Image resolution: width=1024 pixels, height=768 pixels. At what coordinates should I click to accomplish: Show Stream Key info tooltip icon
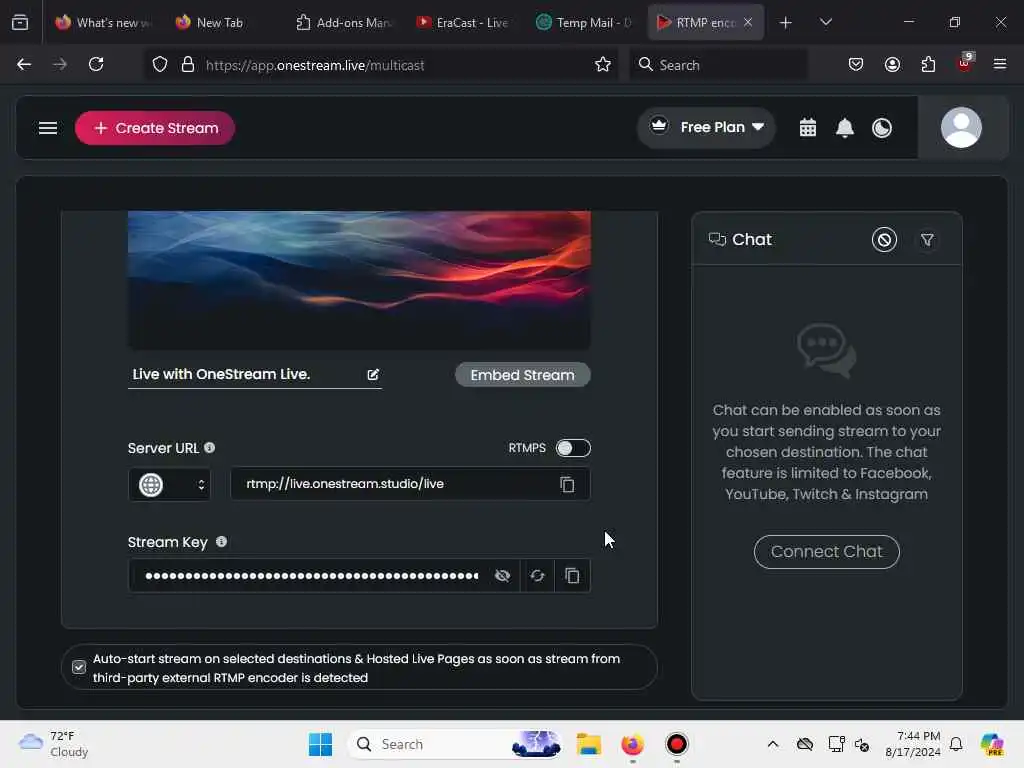(221, 542)
